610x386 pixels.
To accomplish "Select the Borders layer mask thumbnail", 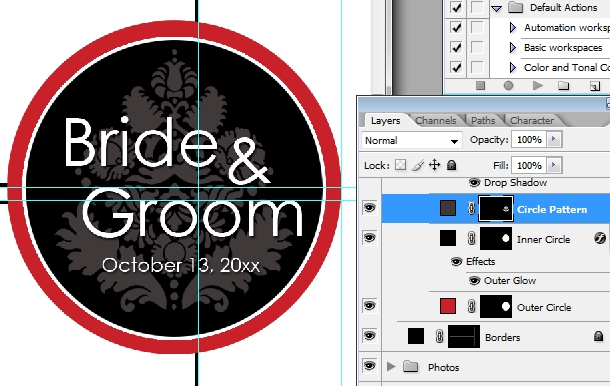I will [x=464, y=337].
